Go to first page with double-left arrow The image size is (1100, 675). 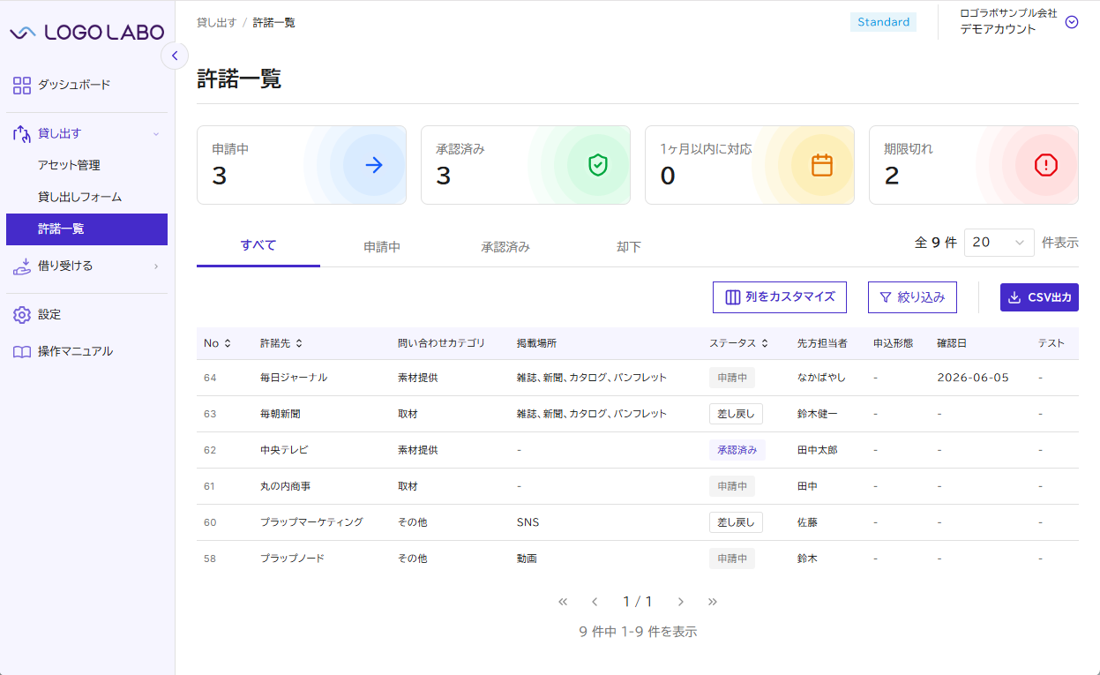point(563,601)
